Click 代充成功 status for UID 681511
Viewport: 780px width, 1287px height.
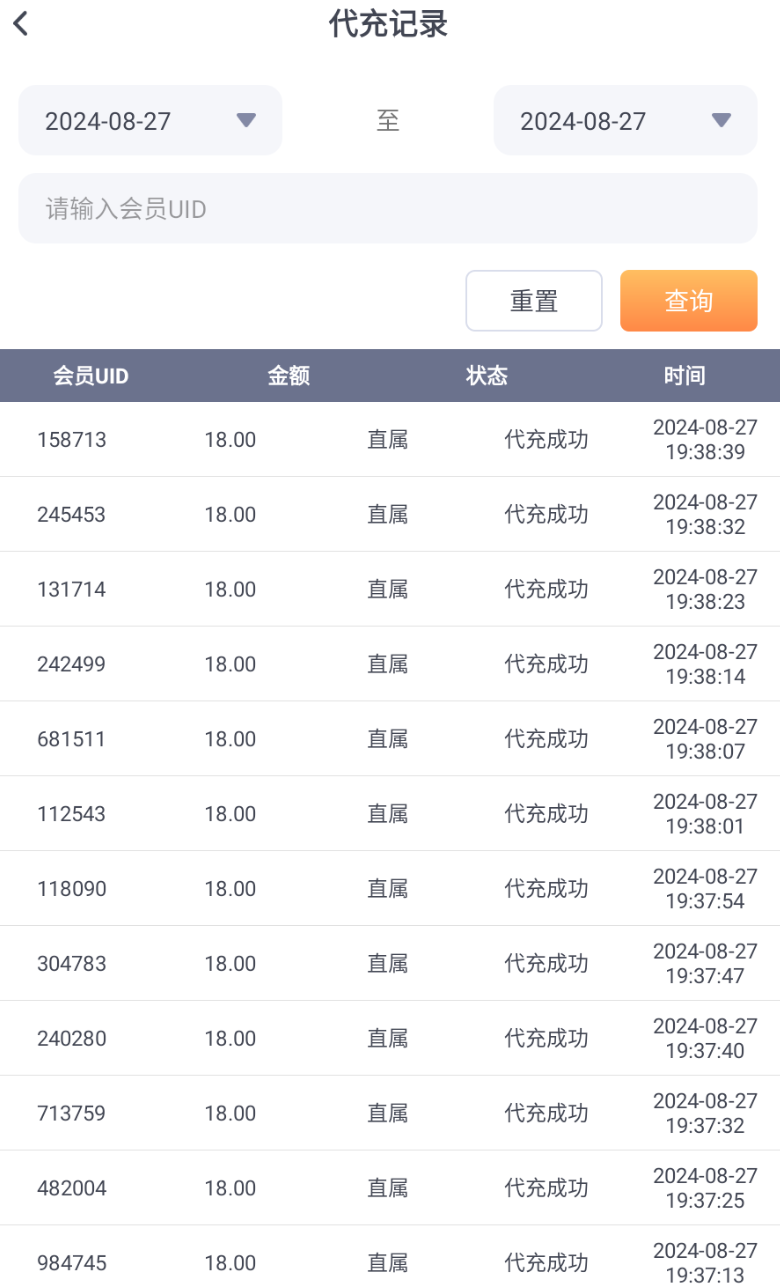click(x=546, y=739)
